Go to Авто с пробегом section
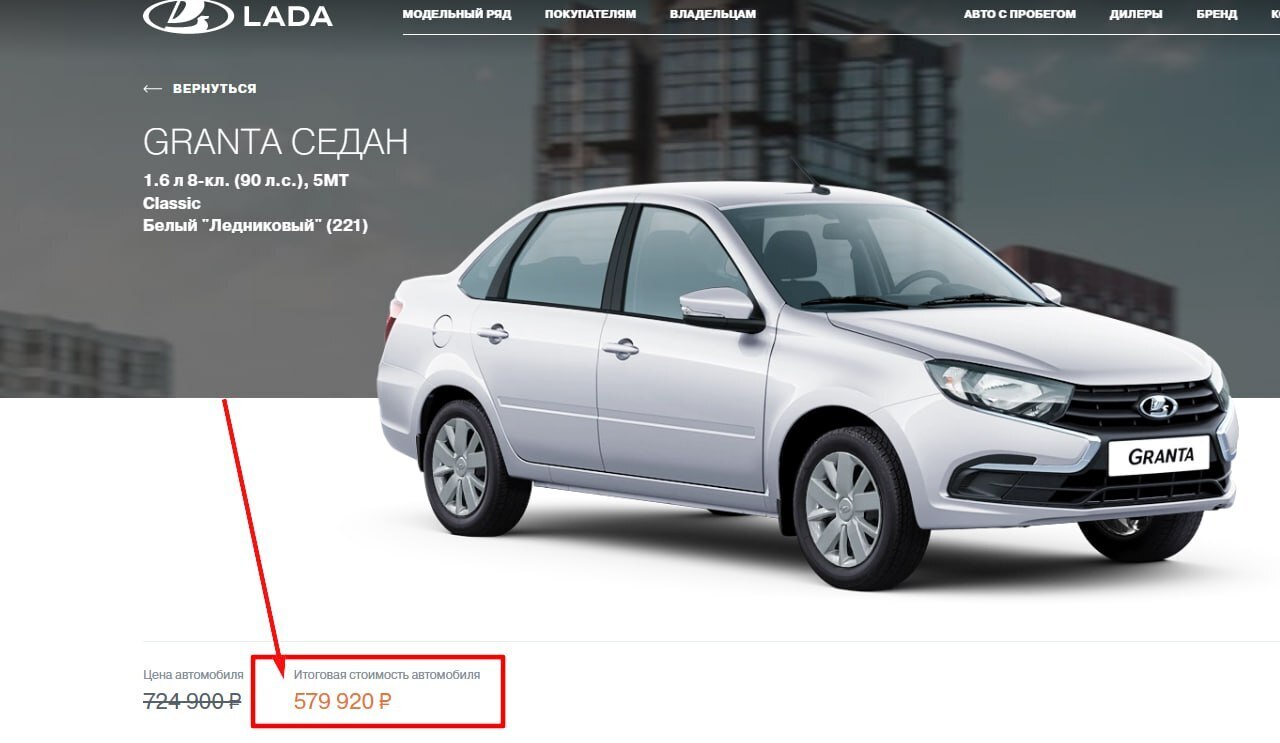Viewport: 1280px width, 743px height. [1020, 15]
